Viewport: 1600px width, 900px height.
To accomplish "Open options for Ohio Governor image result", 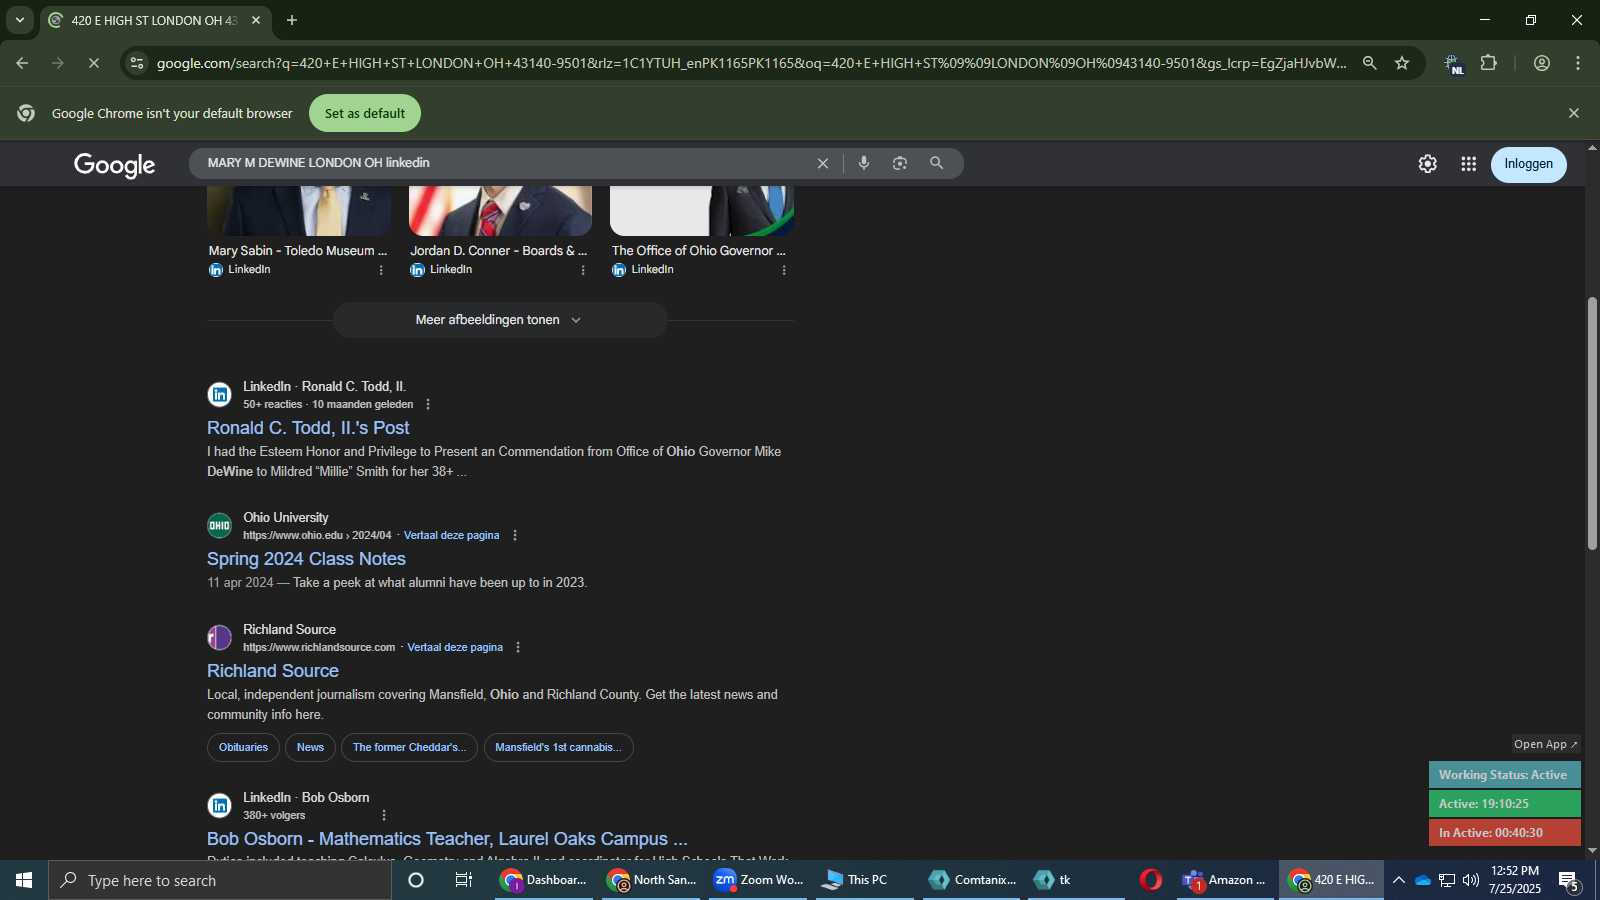I will point(784,270).
